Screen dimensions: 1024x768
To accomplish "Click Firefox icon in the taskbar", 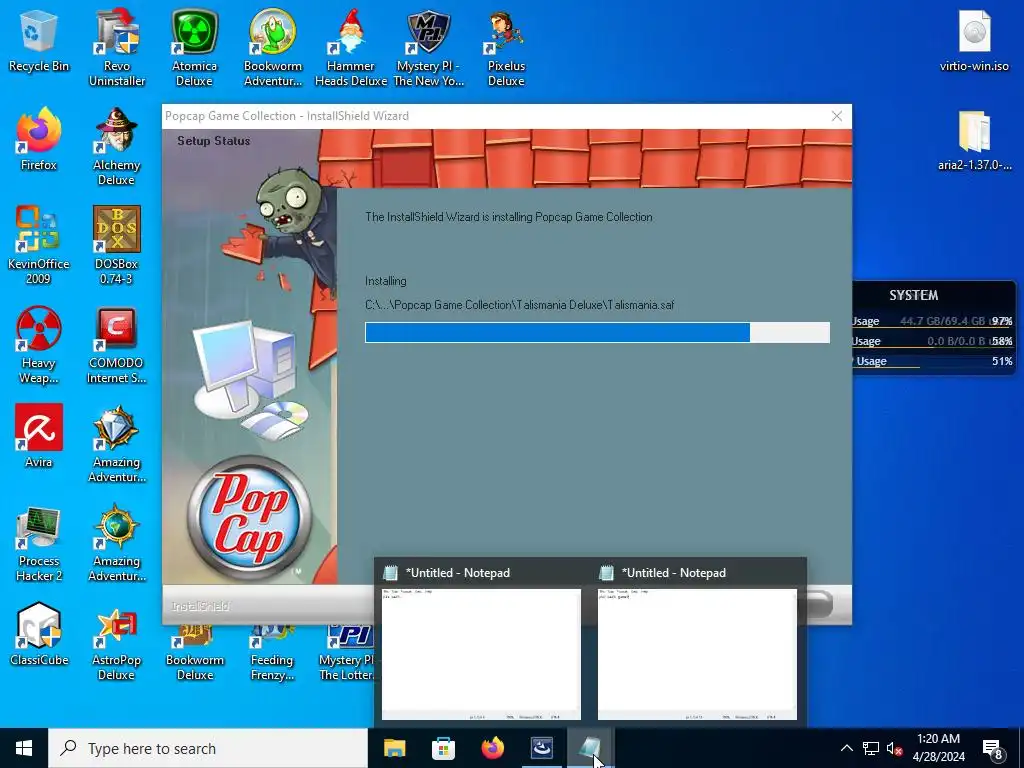I will pyautogui.click(x=492, y=748).
